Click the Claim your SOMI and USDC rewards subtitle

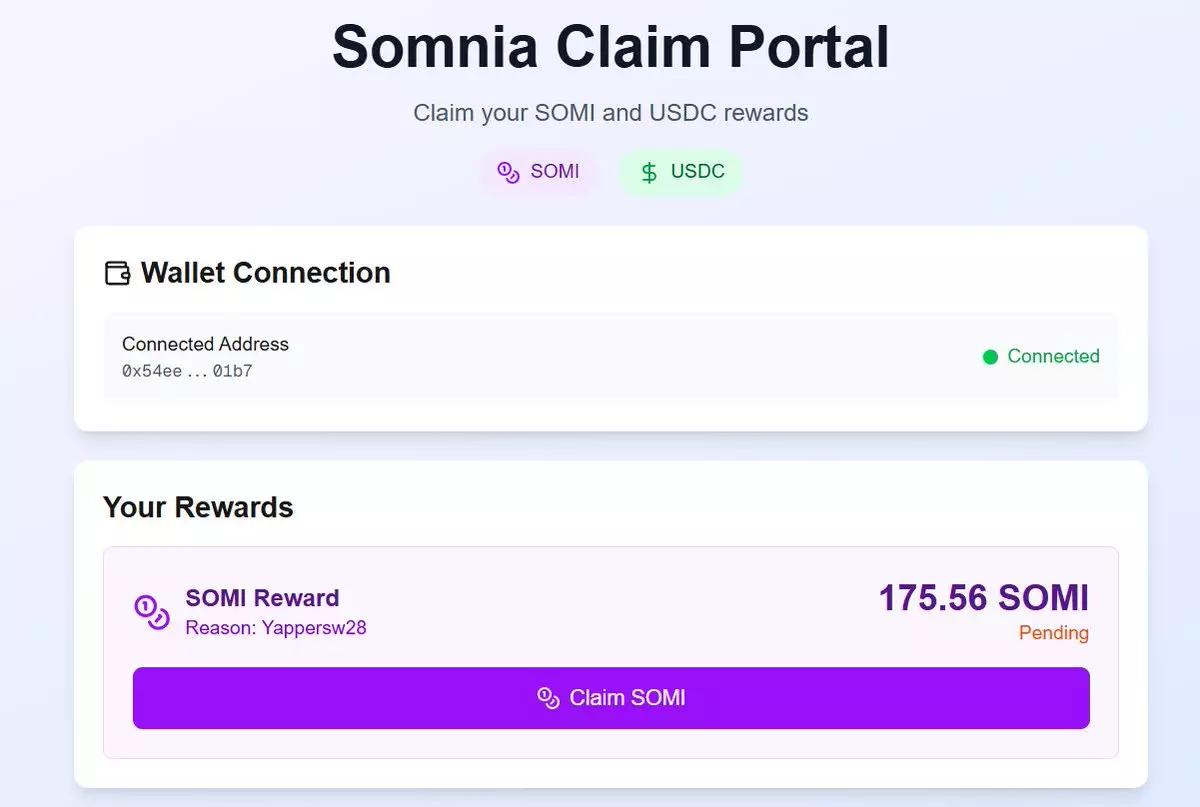click(x=610, y=113)
